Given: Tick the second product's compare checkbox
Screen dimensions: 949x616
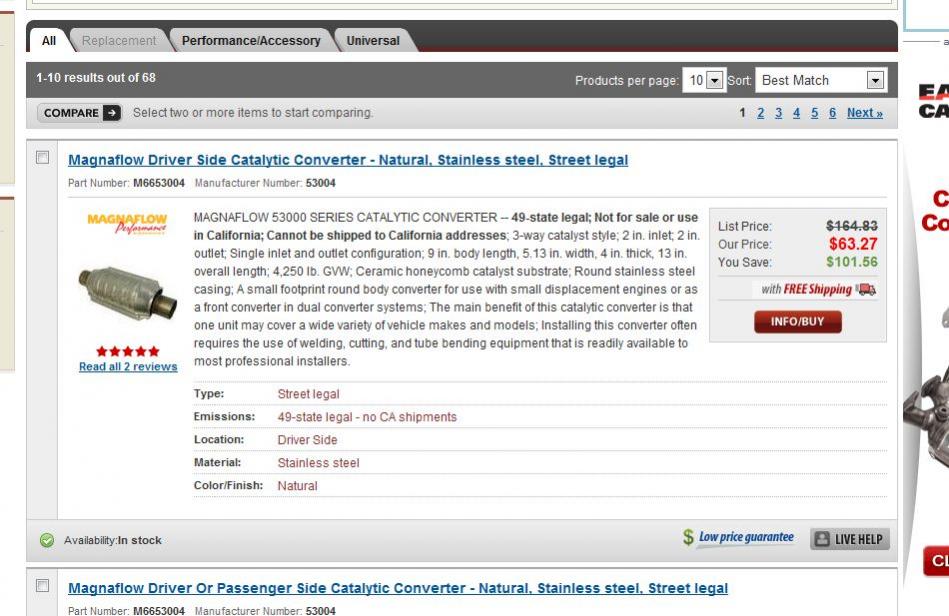Looking at the screenshot, I should 42,586.
